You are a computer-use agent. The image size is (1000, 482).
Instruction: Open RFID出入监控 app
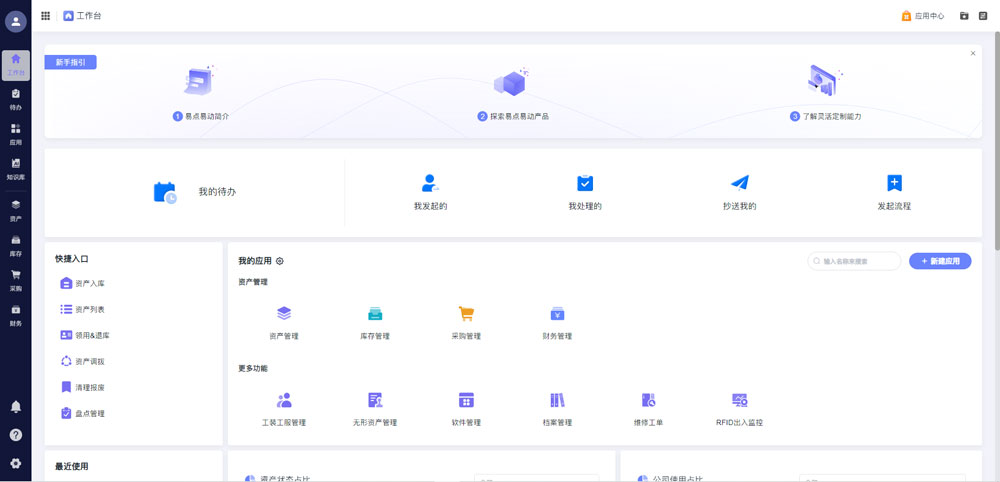740,401
